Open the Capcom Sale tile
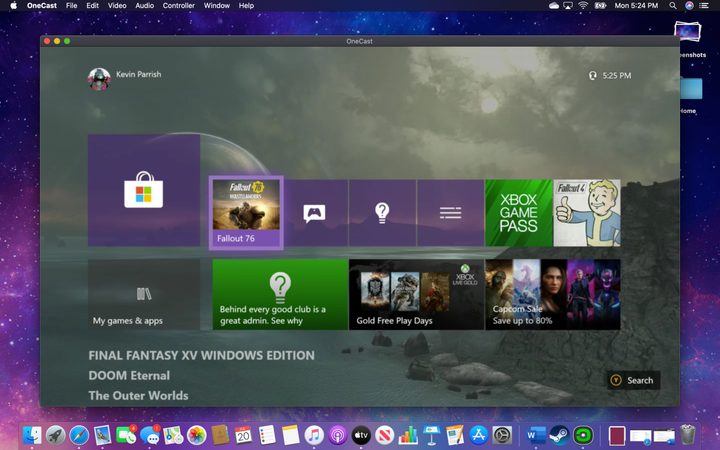The width and height of the screenshot is (720, 450). 553,294
